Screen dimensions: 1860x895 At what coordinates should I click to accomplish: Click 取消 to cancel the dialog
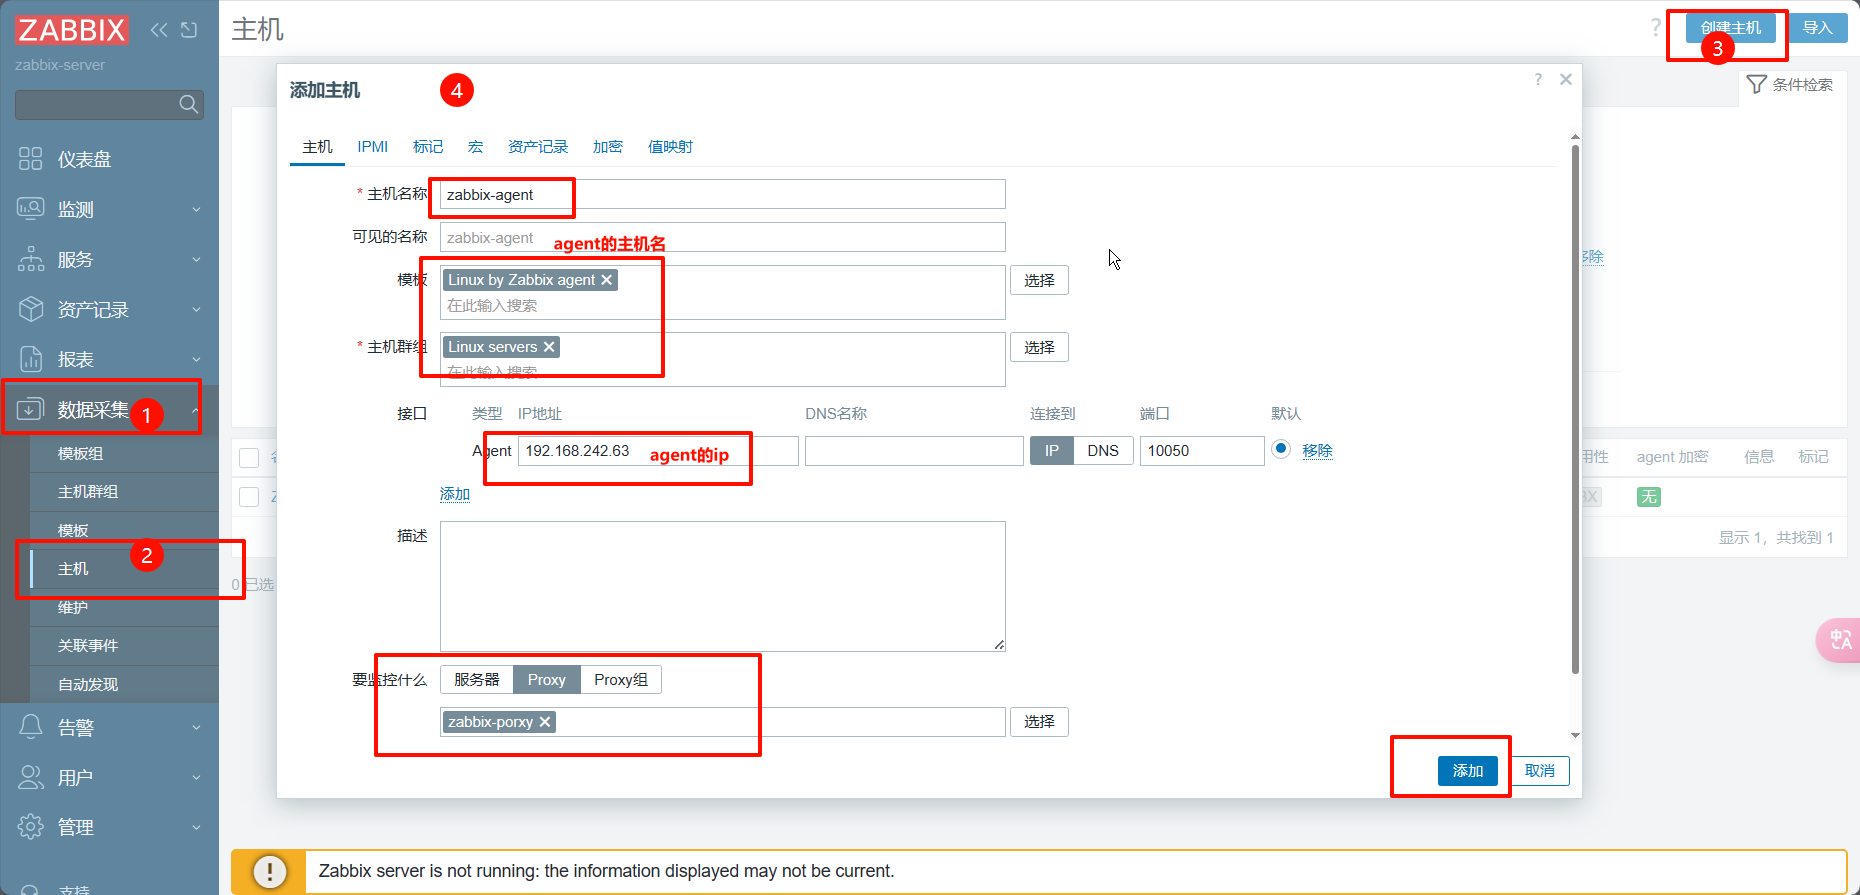1540,771
